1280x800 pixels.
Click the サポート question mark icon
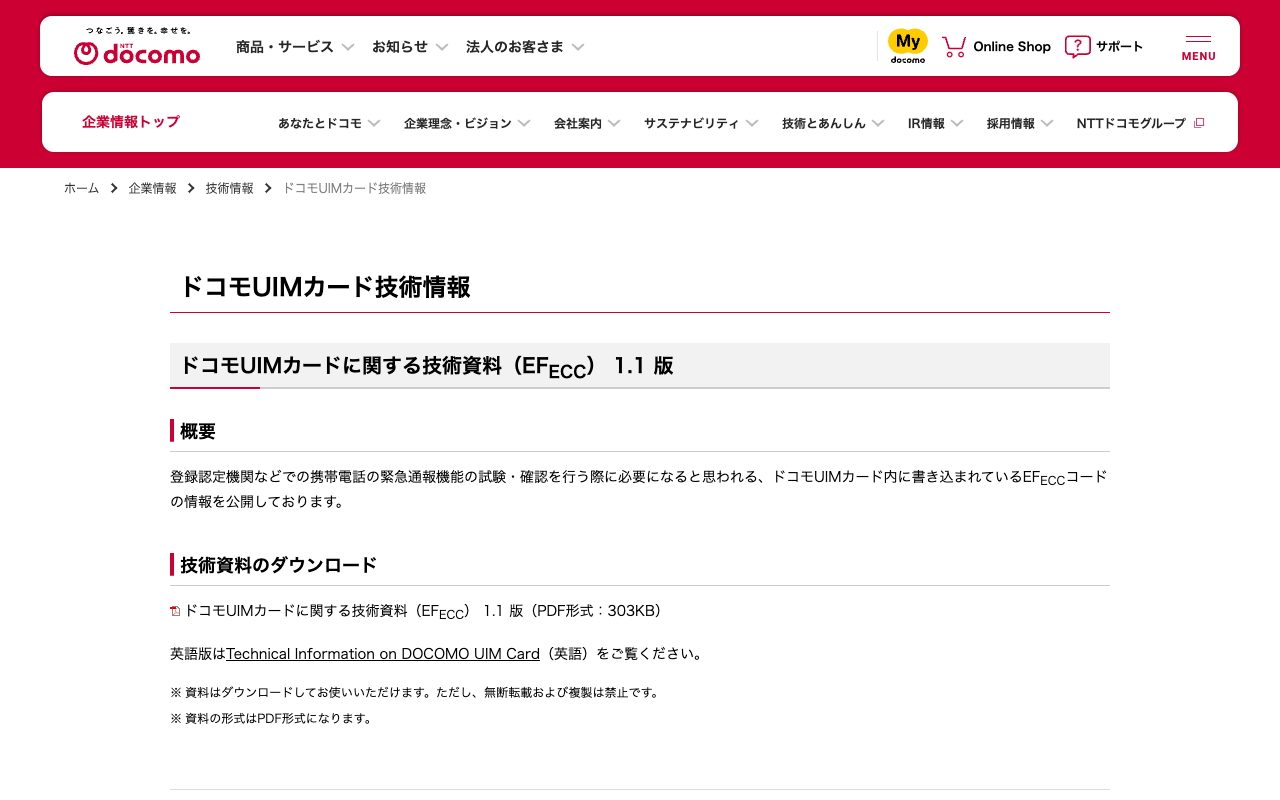point(1078,46)
